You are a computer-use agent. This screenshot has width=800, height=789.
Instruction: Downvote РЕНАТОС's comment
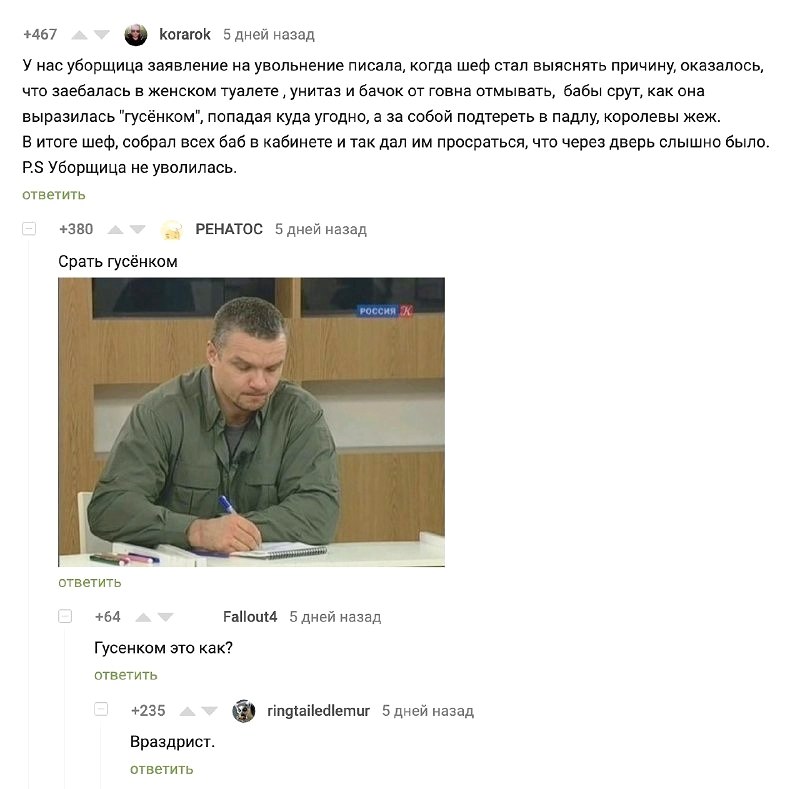[137, 230]
